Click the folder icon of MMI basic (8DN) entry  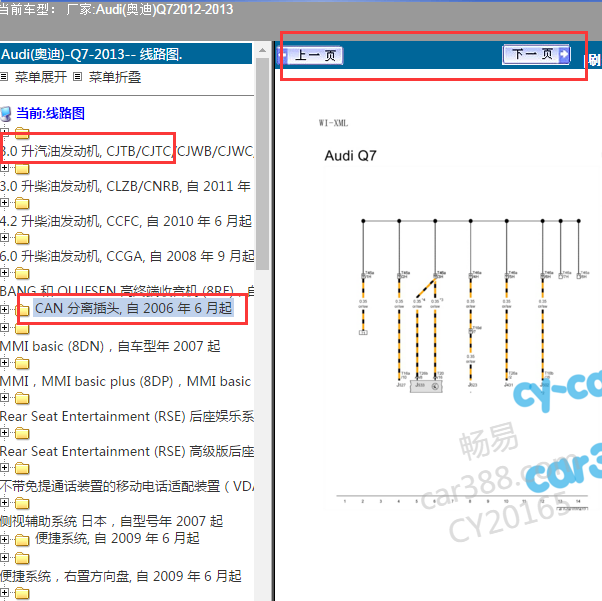(22, 328)
